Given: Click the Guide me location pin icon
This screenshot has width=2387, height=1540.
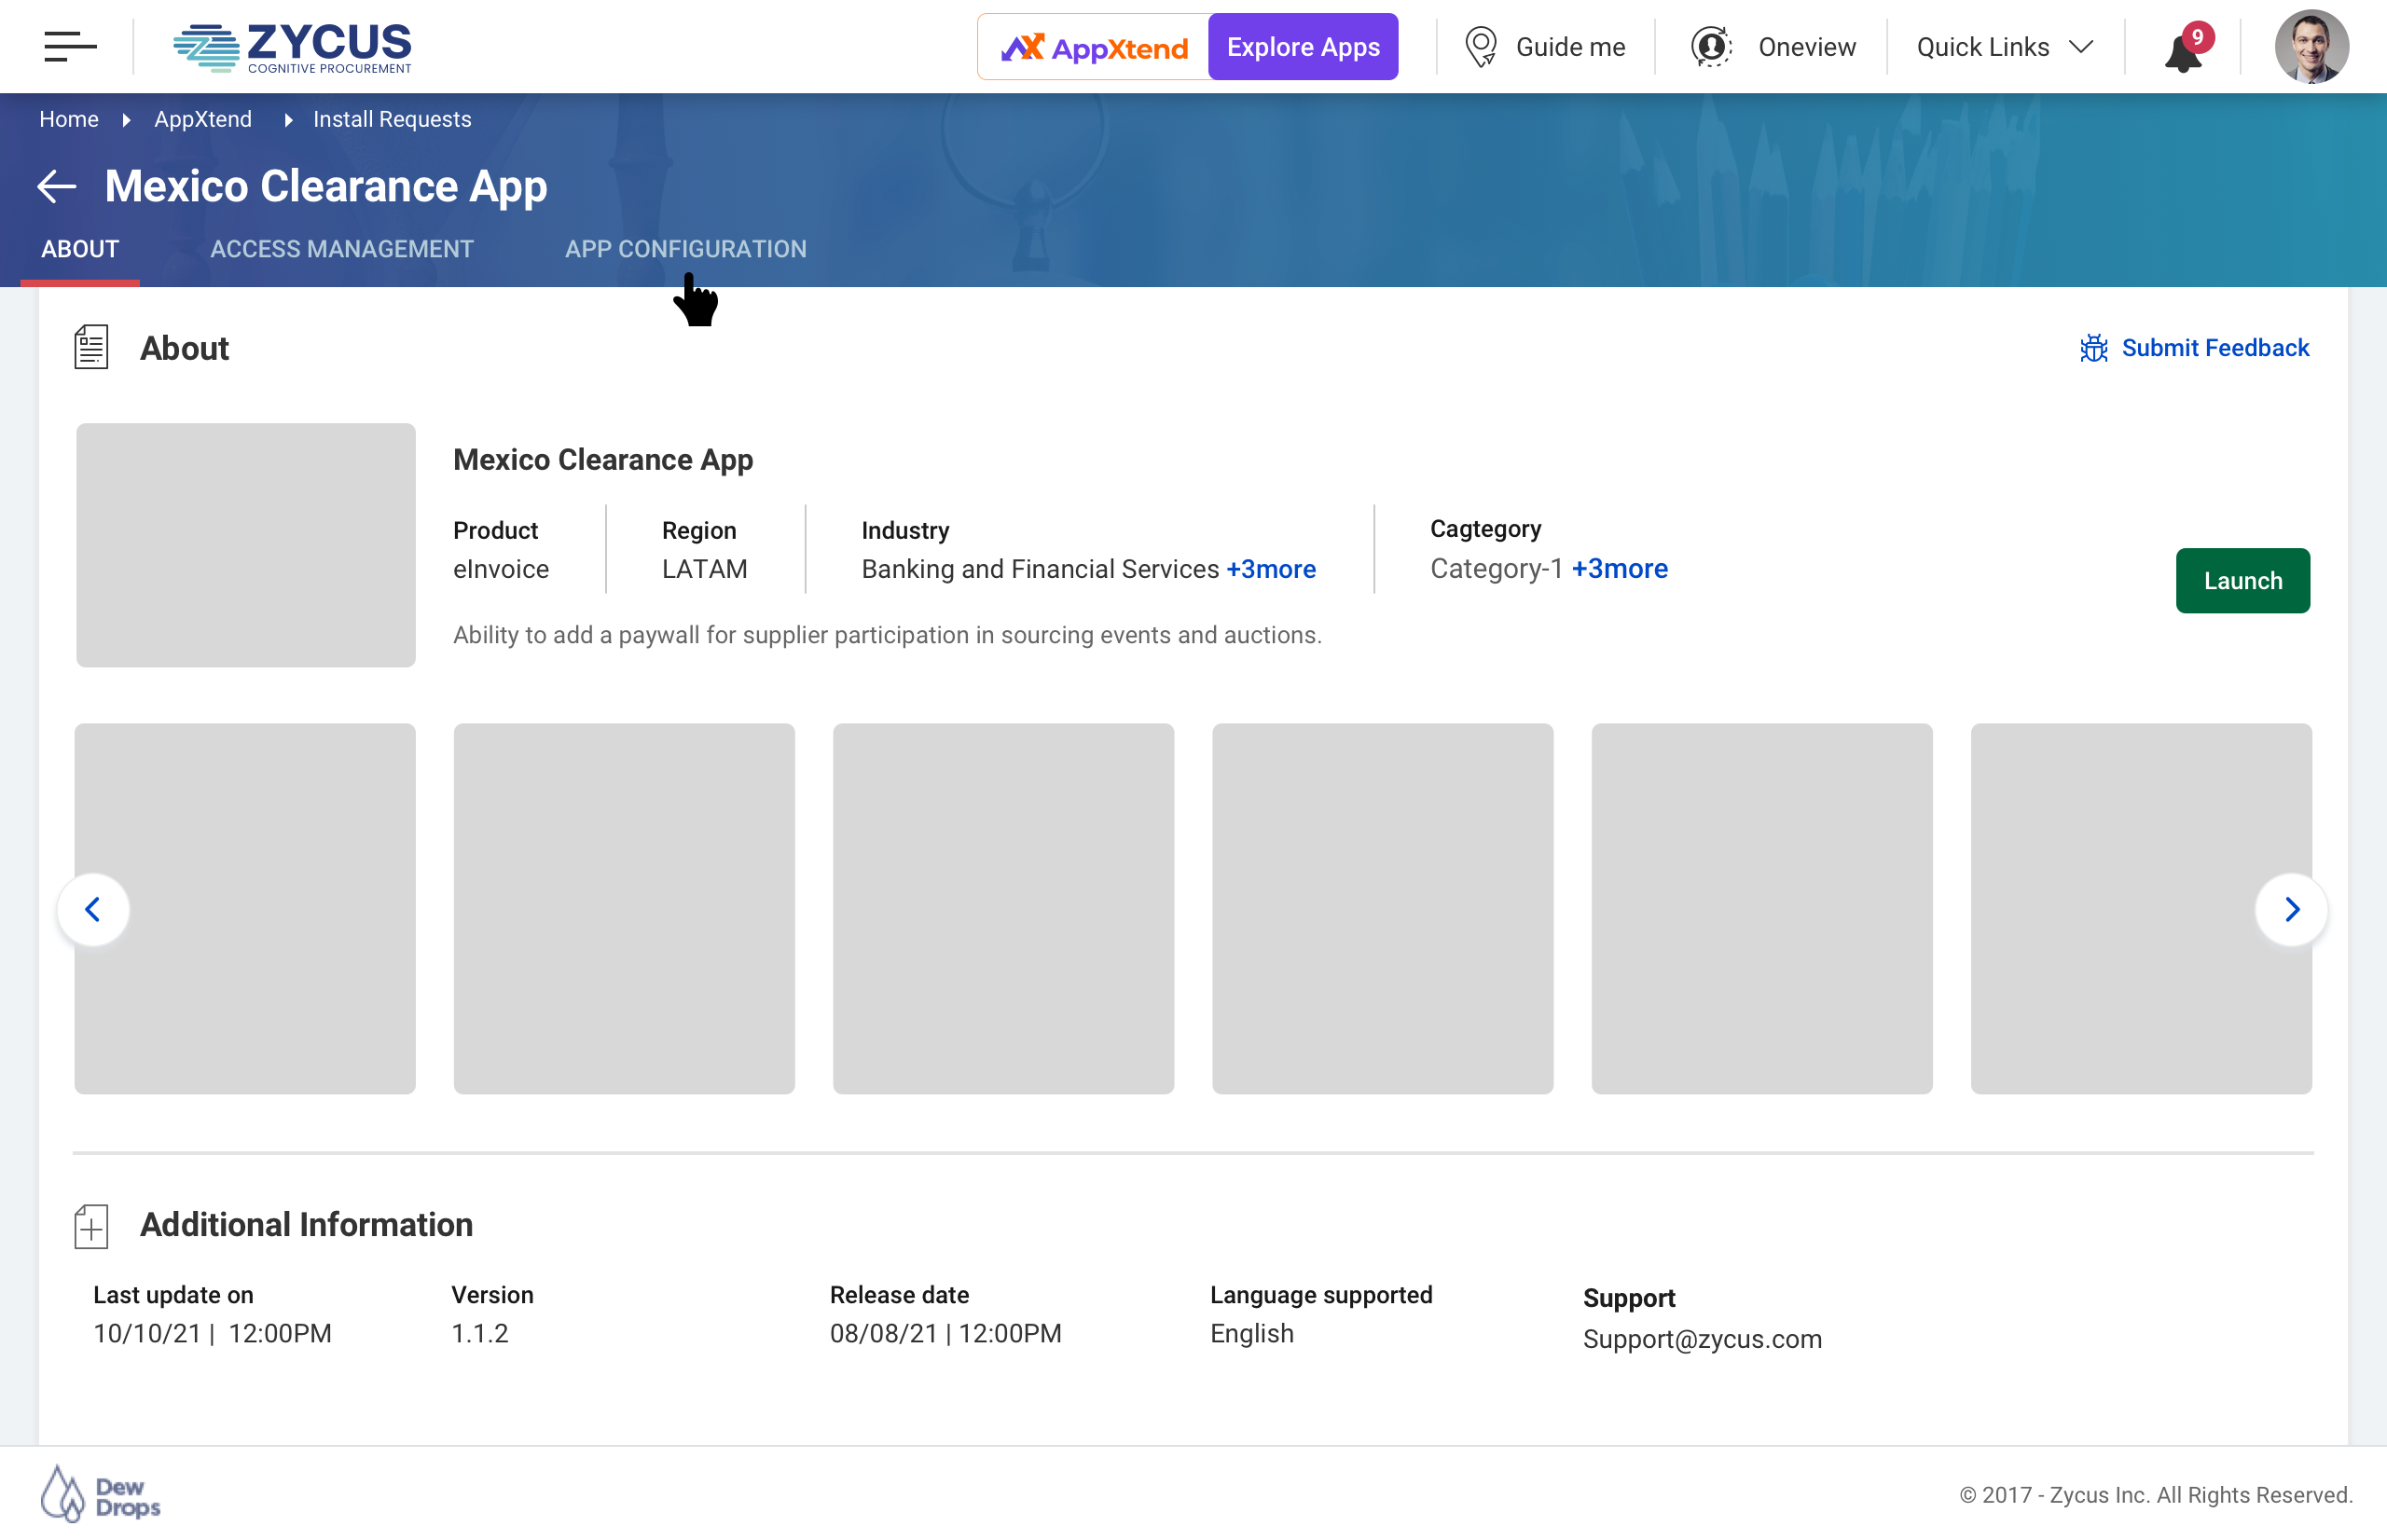Looking at the screenshot, I should (1480, 47).
